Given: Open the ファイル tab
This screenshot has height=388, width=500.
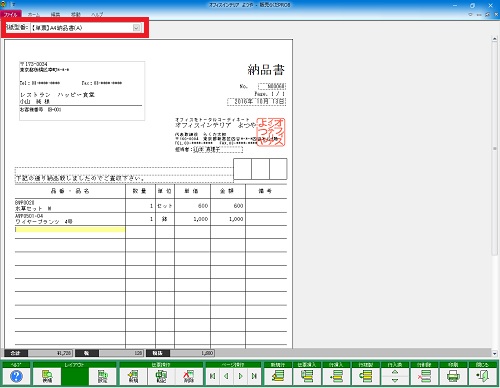Looking at the screenshot, I should pyautogui.click(x=11, y=15).
